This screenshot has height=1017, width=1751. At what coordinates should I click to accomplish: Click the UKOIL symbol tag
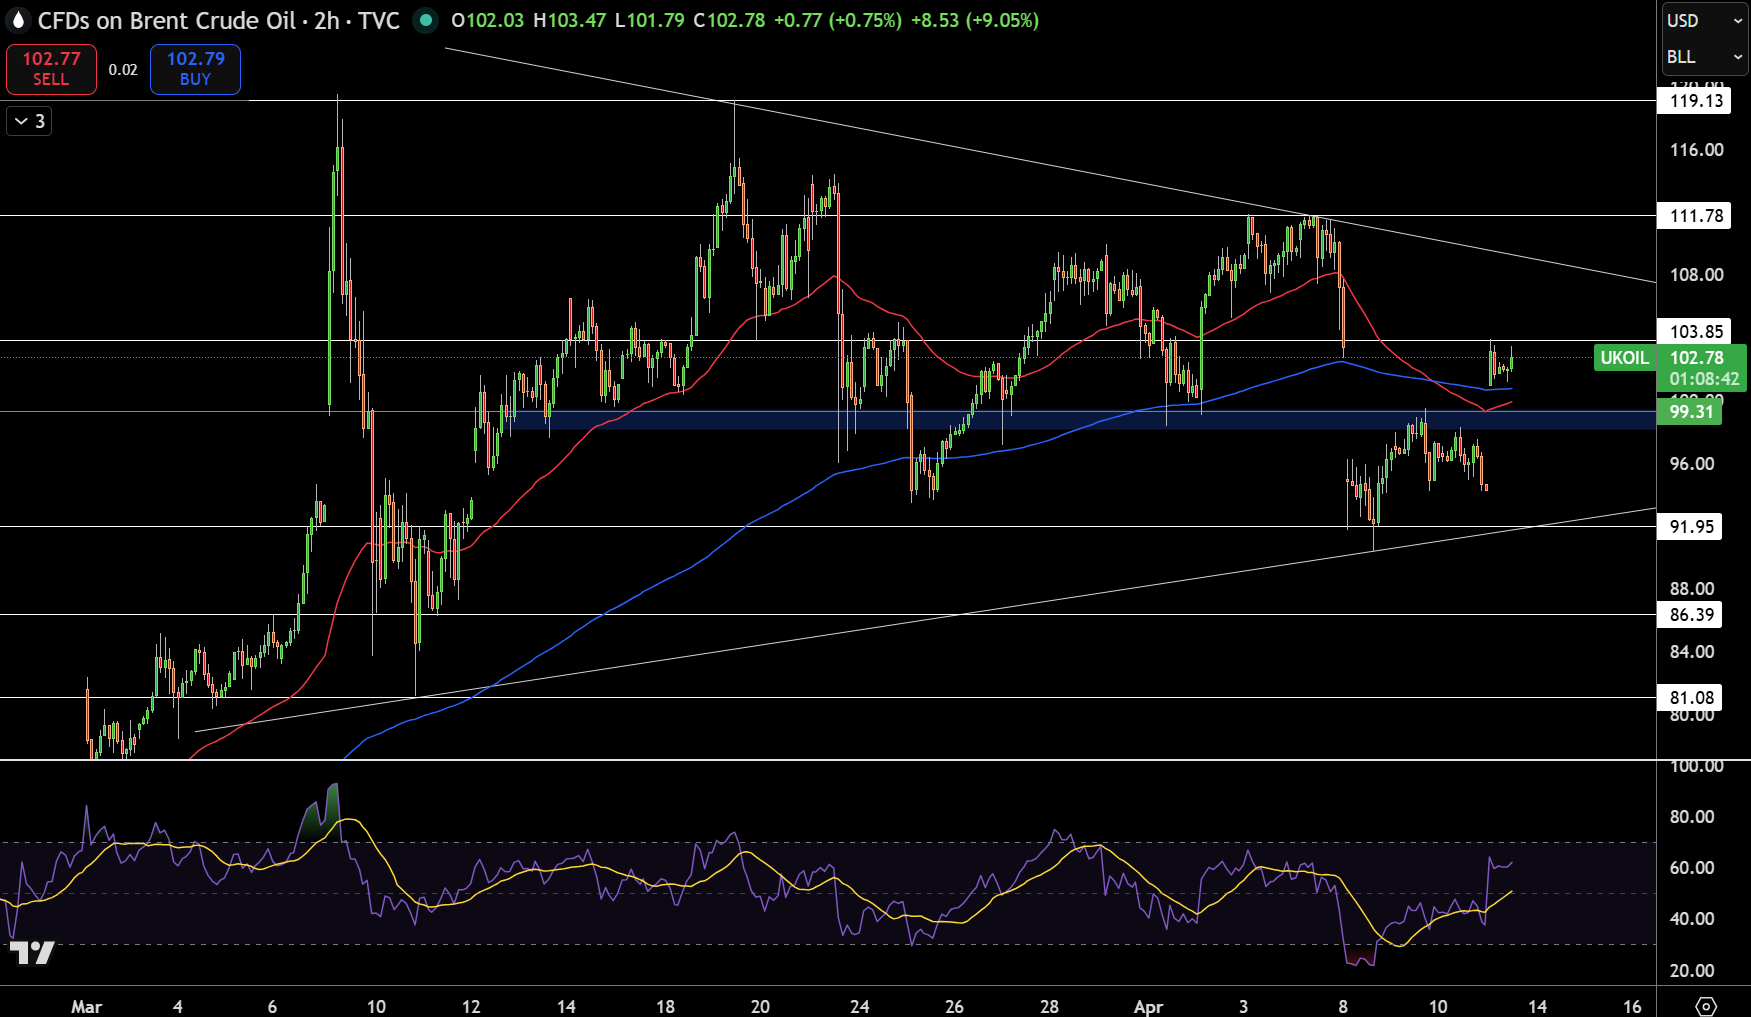(x=1624, y=358)
